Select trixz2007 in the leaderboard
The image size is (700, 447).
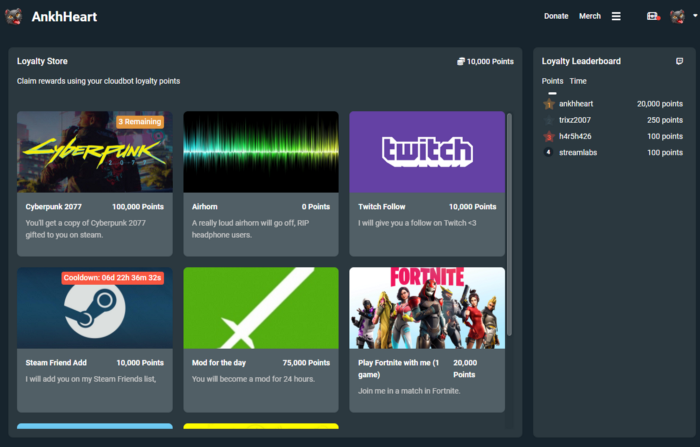tap(575, 120)
